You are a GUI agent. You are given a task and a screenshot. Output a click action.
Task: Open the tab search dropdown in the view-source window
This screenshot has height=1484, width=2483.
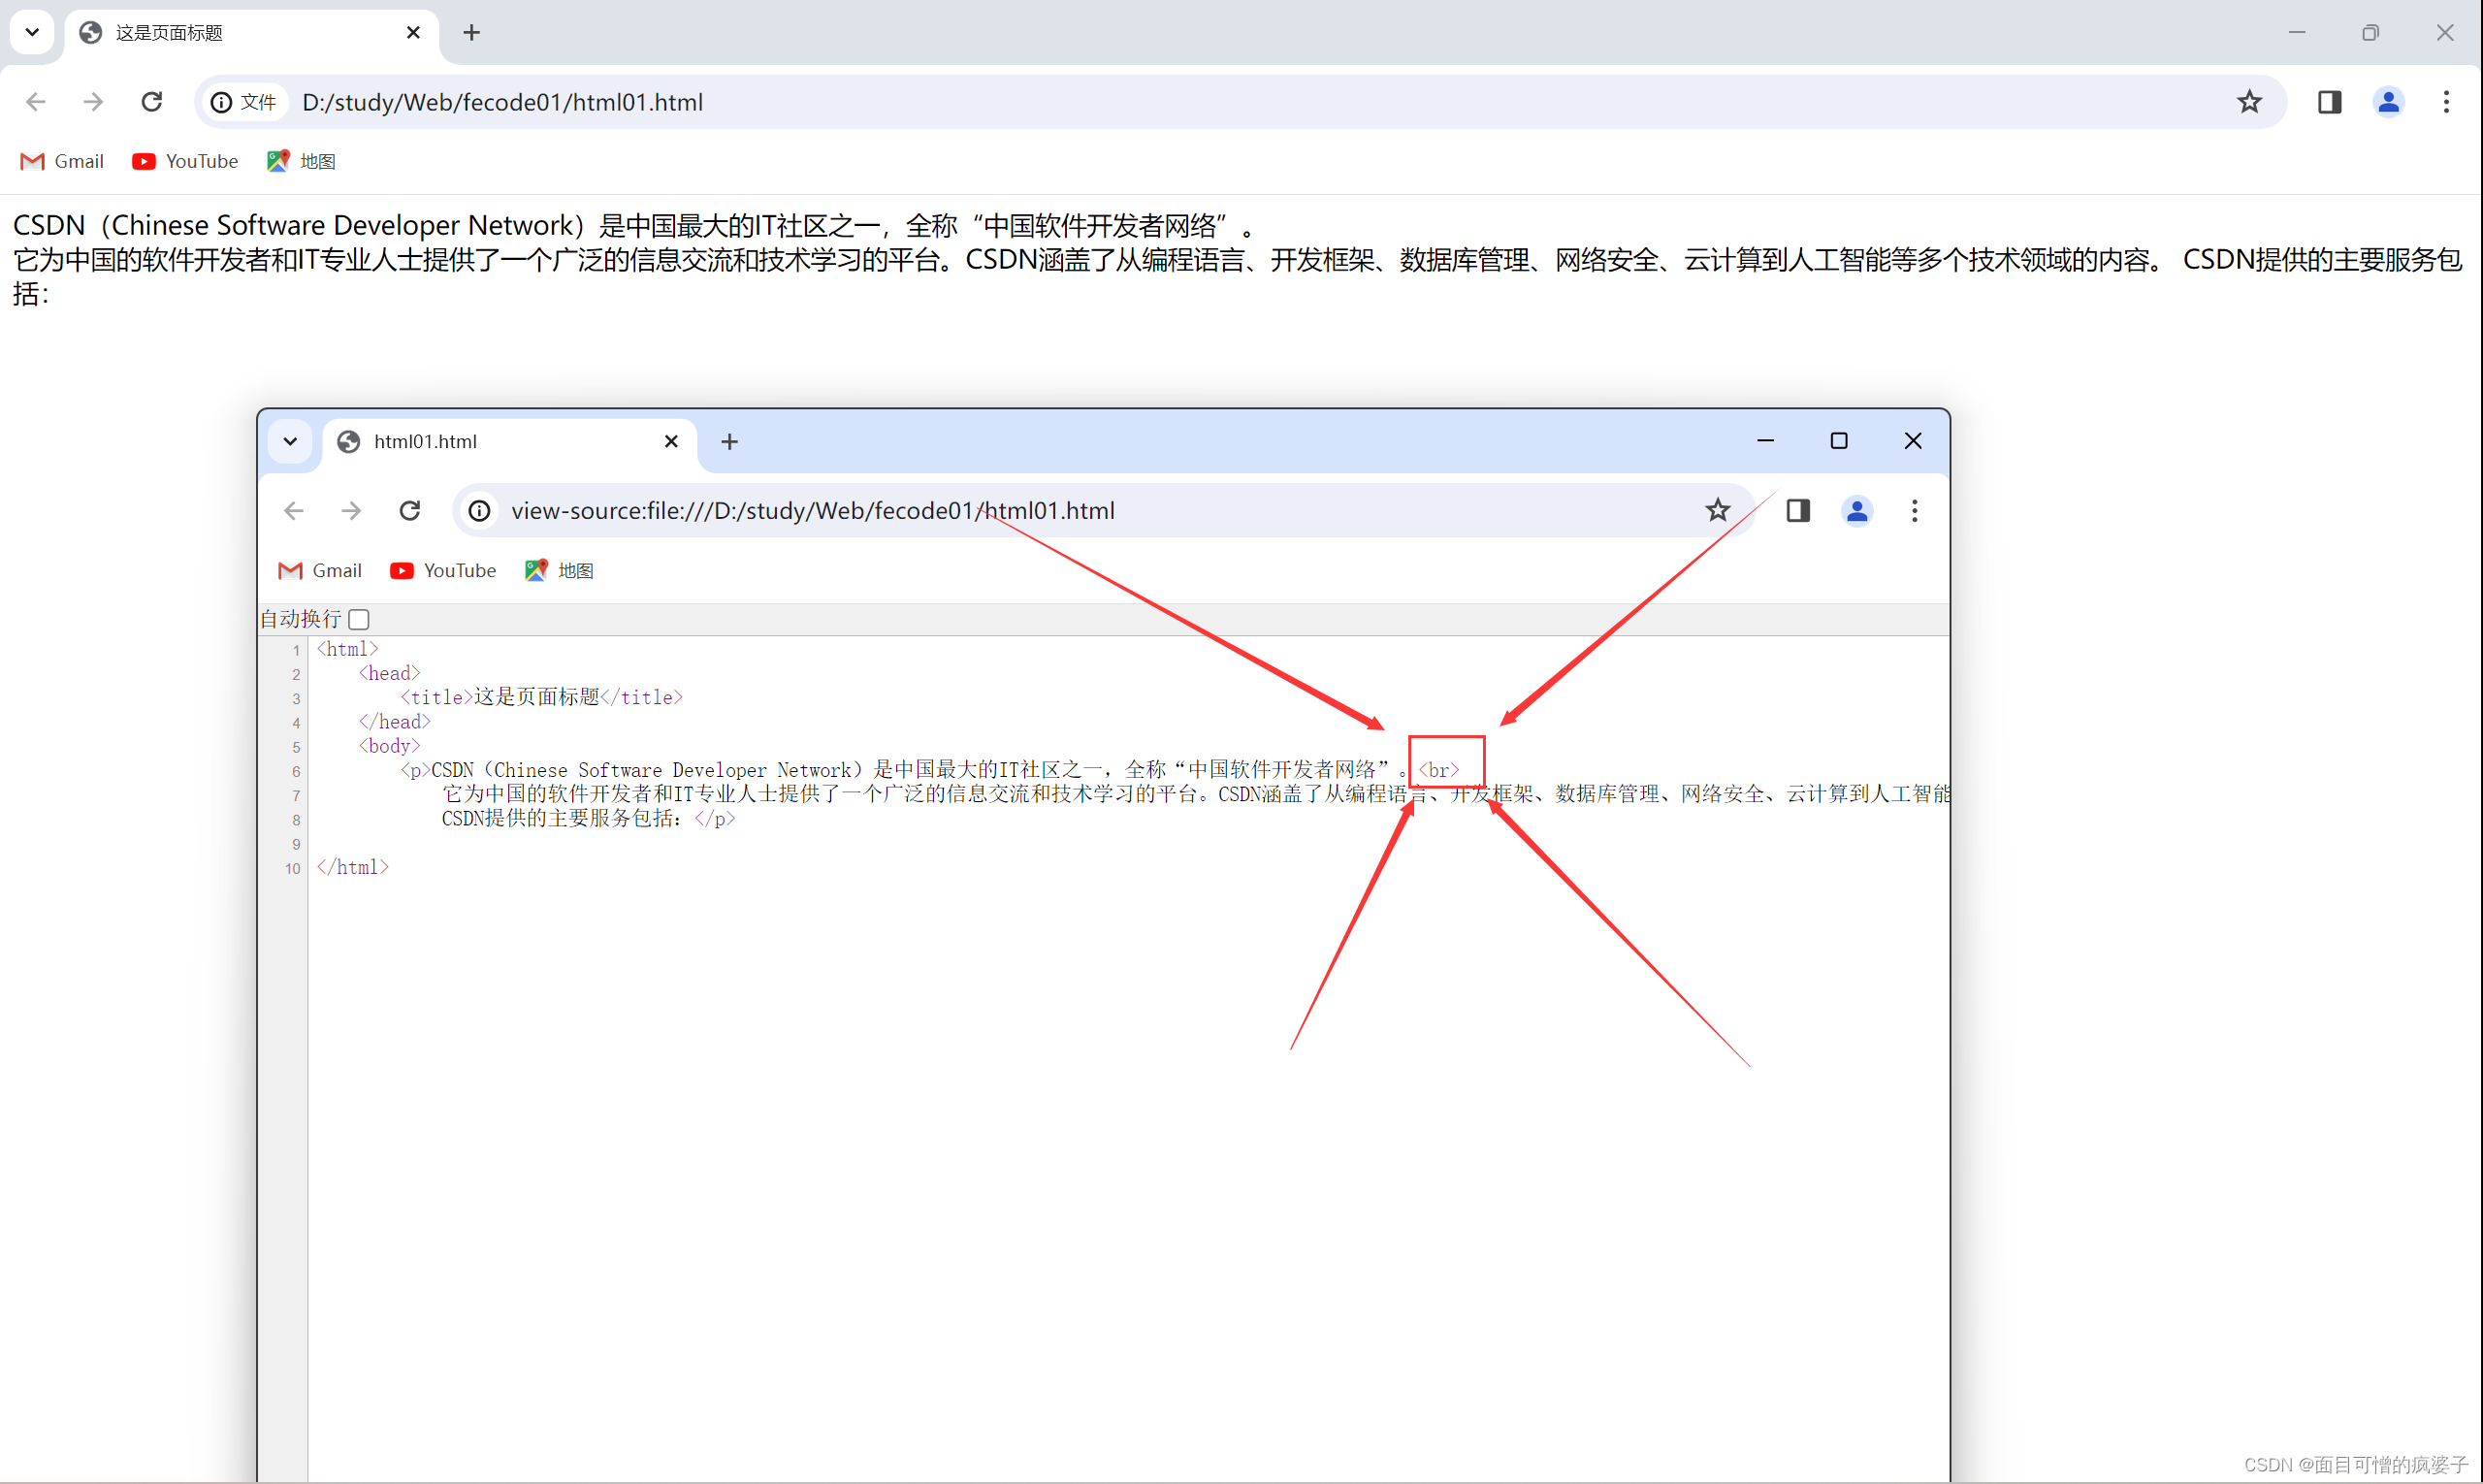290,441
